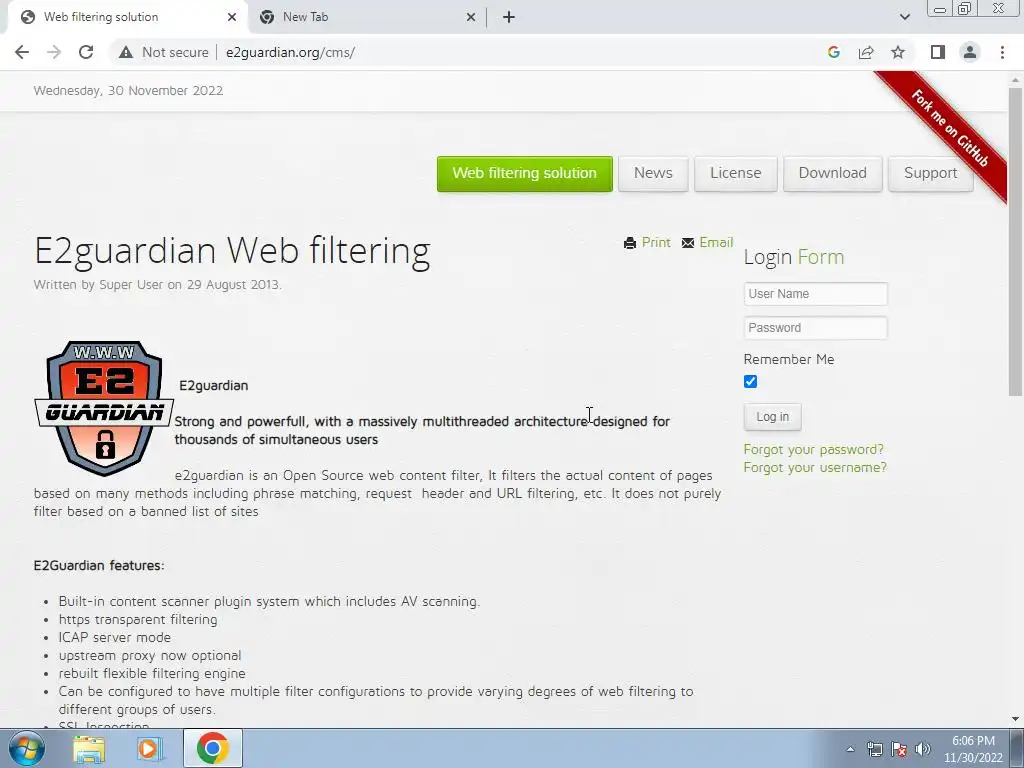Close the New Tab tab
Viewport: 1024px width, 768px height.
(x=471, y=18)
